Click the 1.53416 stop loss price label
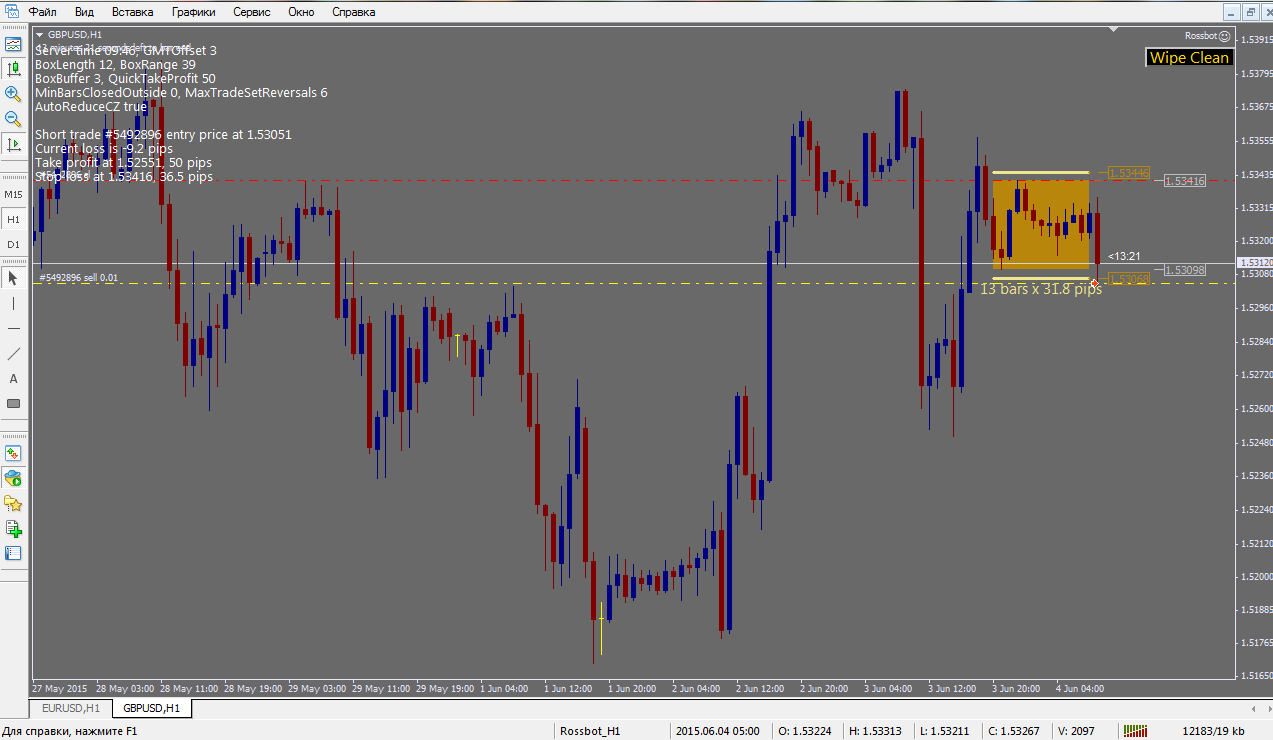This screenshot has height=740, width=1273. (1185, 181)
